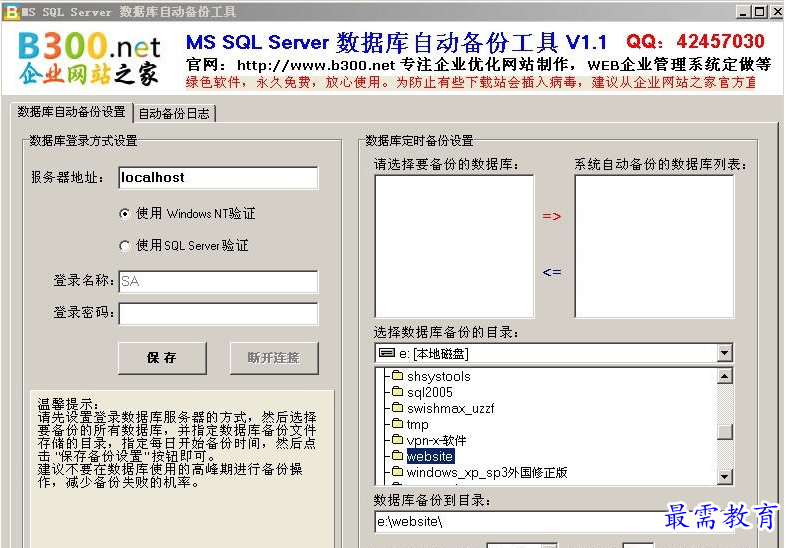Click the tmp folder icon
The image size is (786, 548).
398,423
